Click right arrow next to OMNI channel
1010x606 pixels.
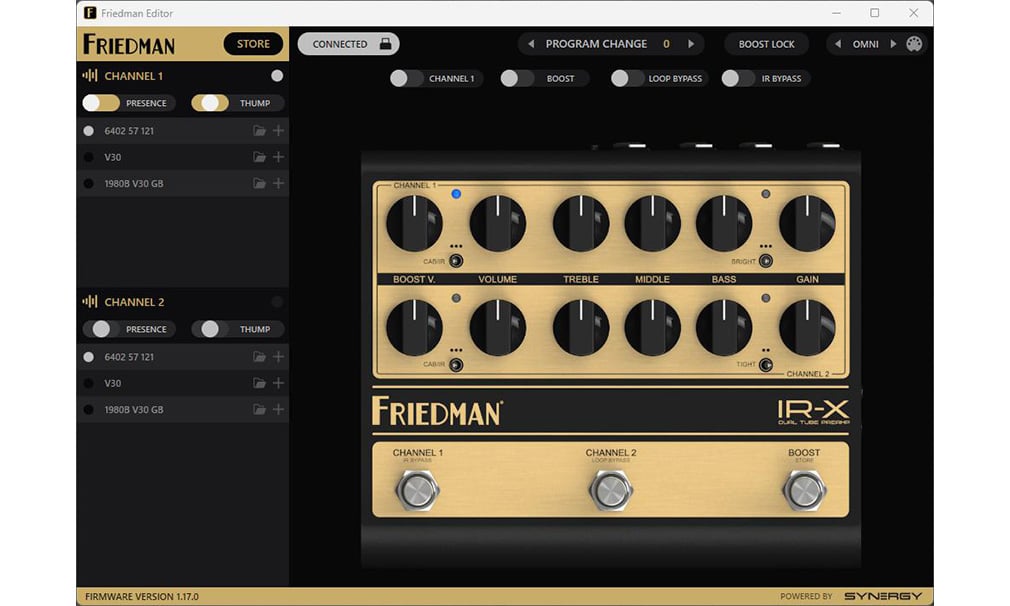click(x=893, y=44)
